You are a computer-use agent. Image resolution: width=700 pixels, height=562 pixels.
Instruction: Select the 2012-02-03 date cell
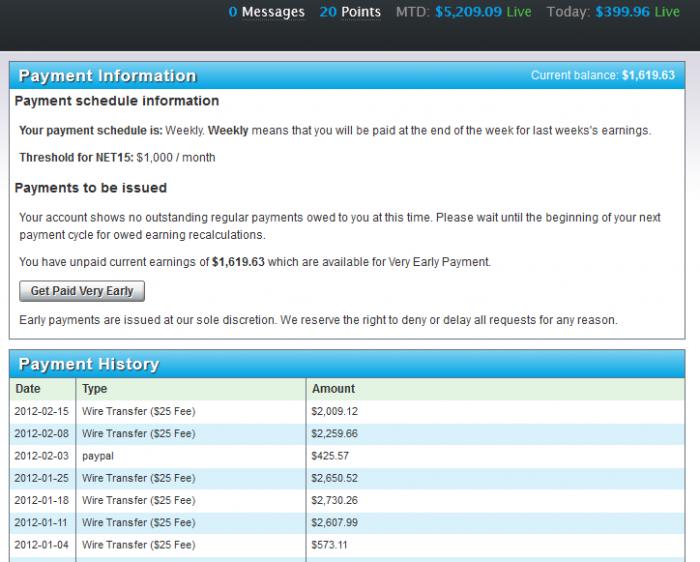point(42,456)
